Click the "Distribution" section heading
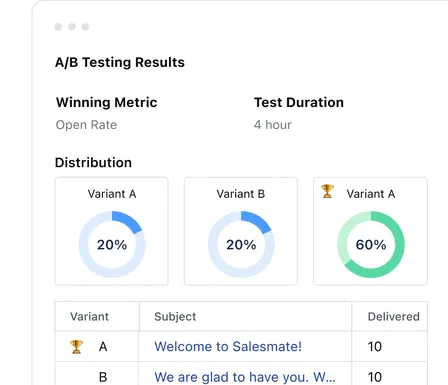The width and height of the screenshot is (448, 385). (x=93, y=163)
